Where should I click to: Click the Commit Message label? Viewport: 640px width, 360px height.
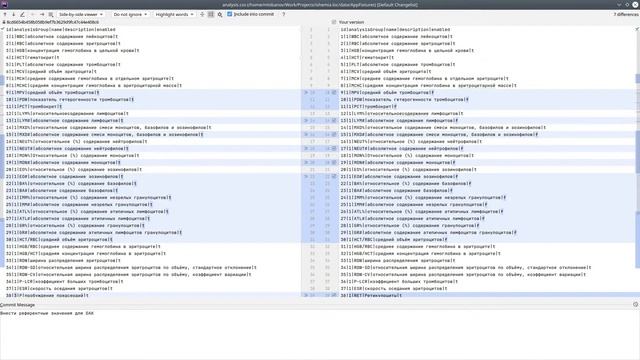point(18,305)
